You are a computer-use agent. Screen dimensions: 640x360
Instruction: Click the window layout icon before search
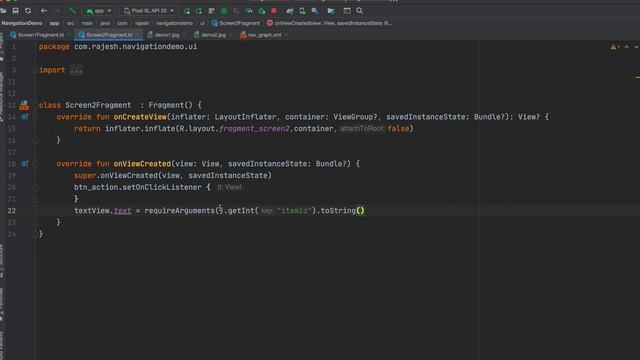(x=347, y=11)
